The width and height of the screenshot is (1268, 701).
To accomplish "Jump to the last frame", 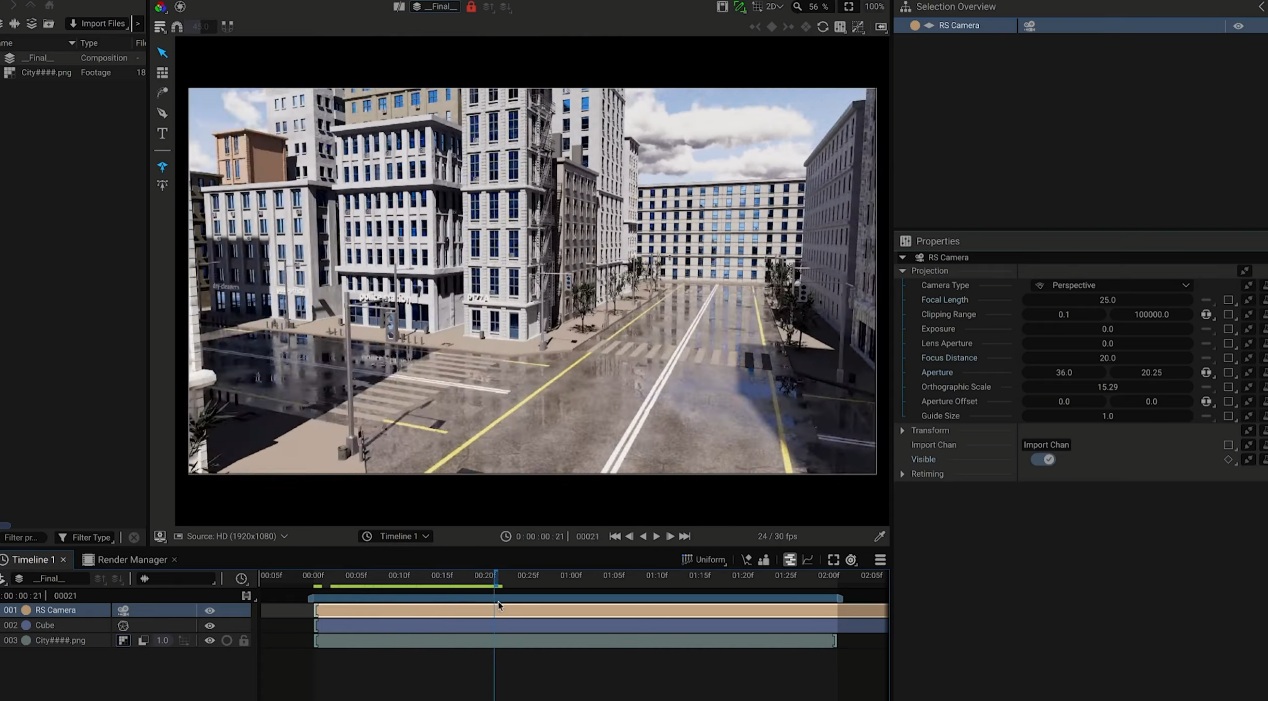I will pyautogui.click(x=685, y=537).
